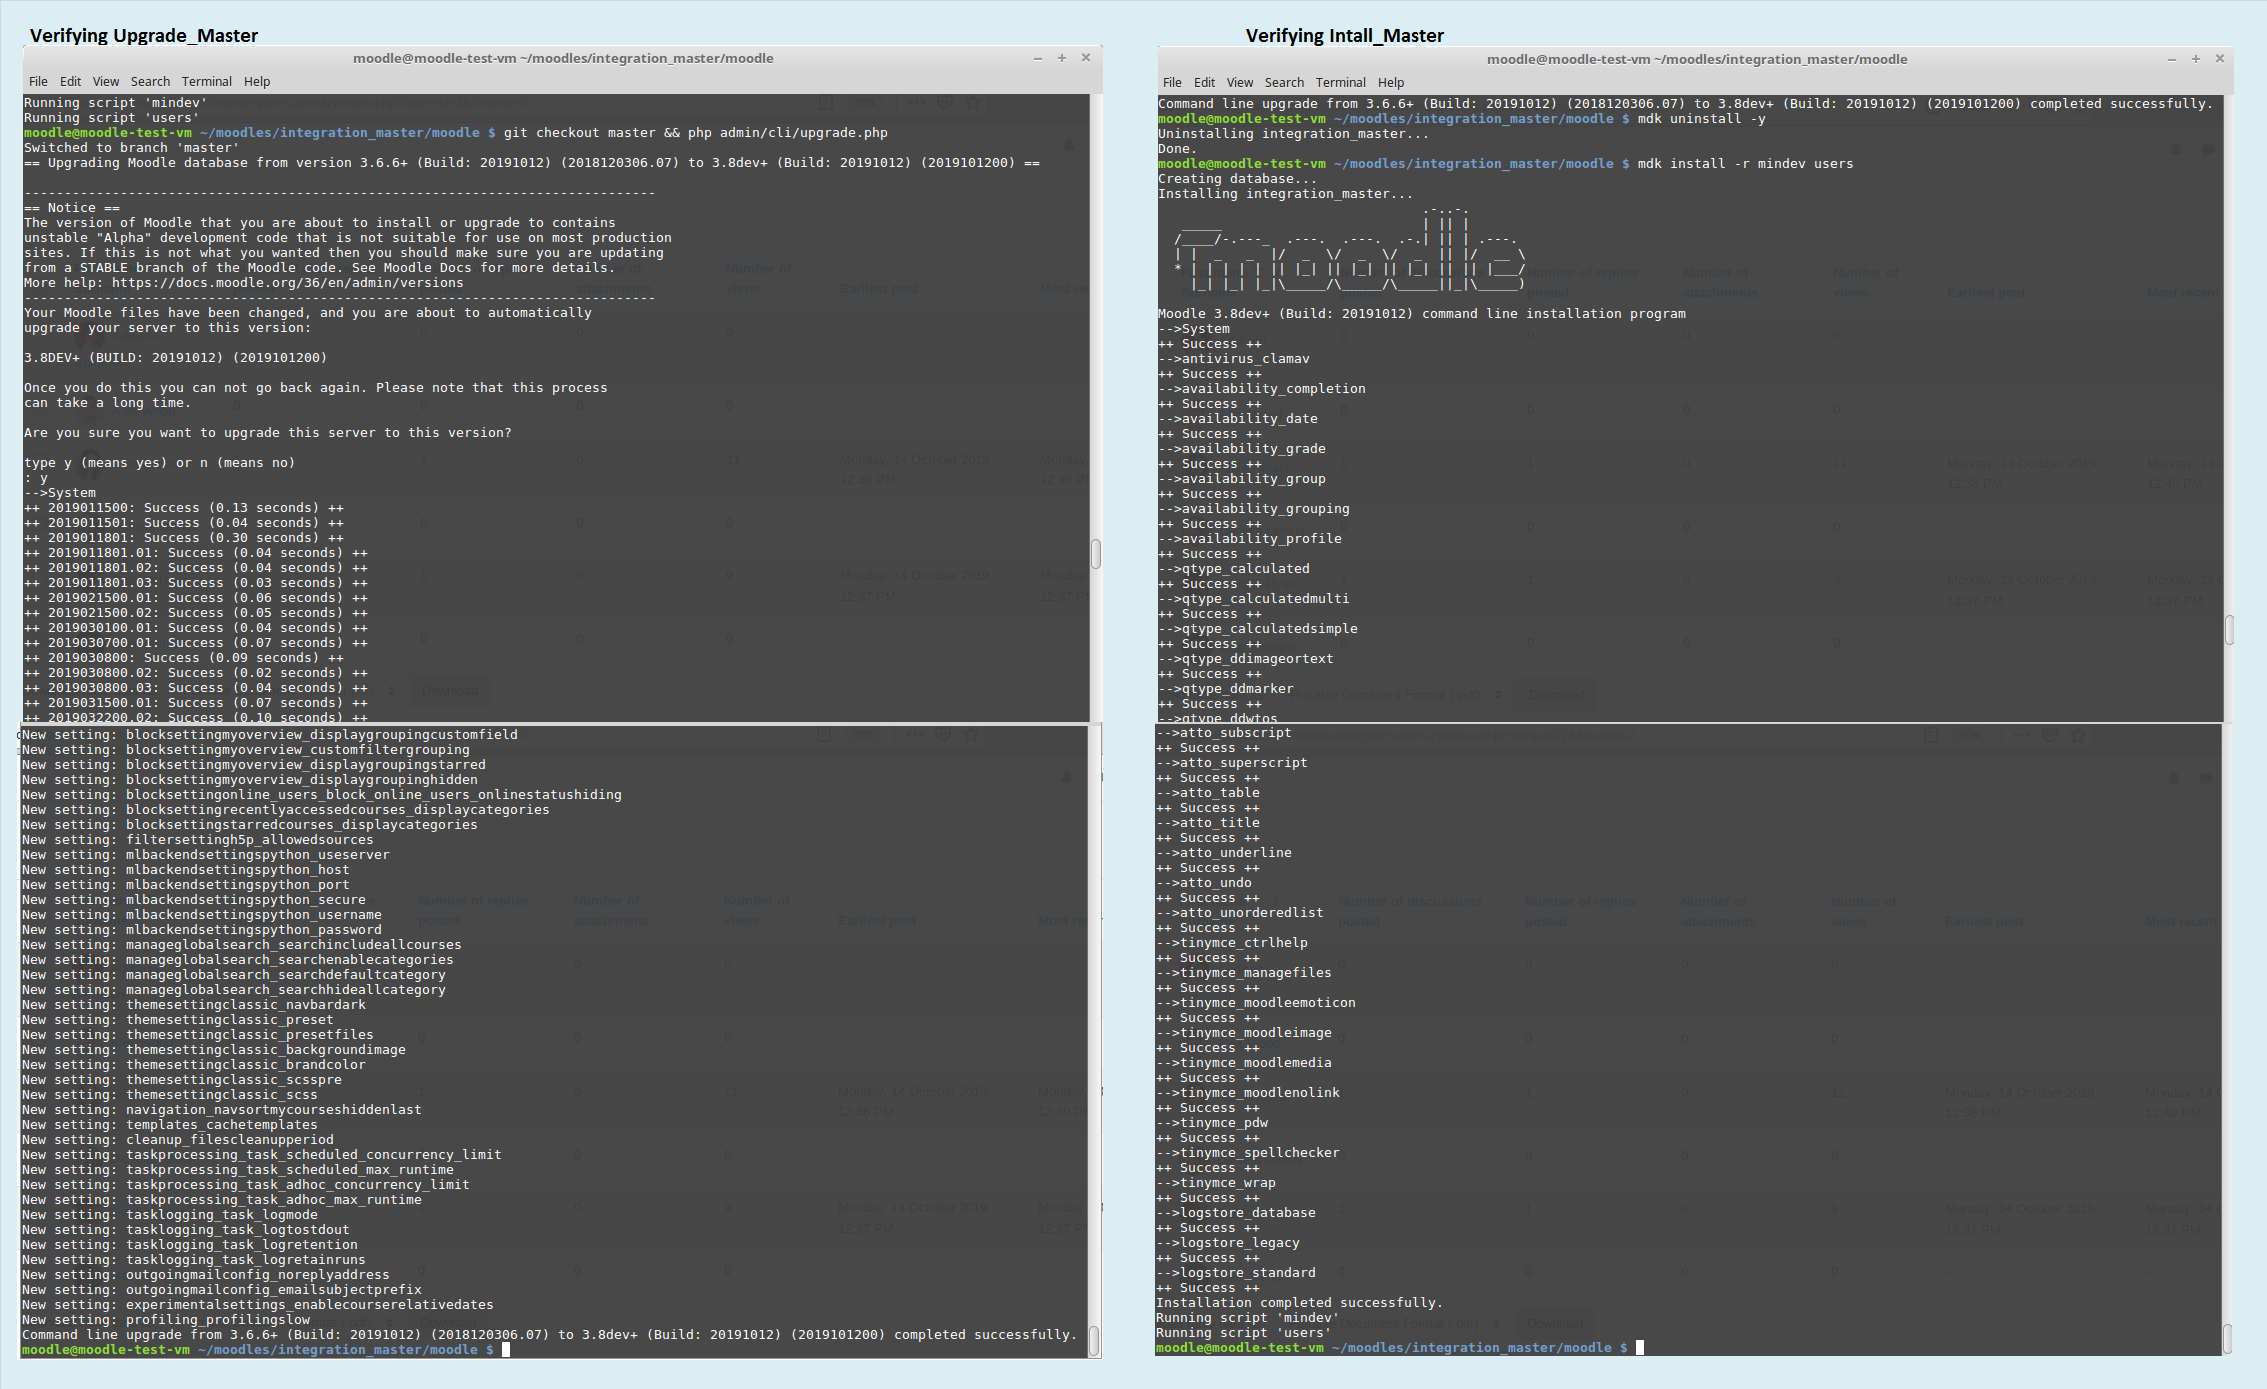Open View menu in Install_Master terminal

pos(1240,83)
